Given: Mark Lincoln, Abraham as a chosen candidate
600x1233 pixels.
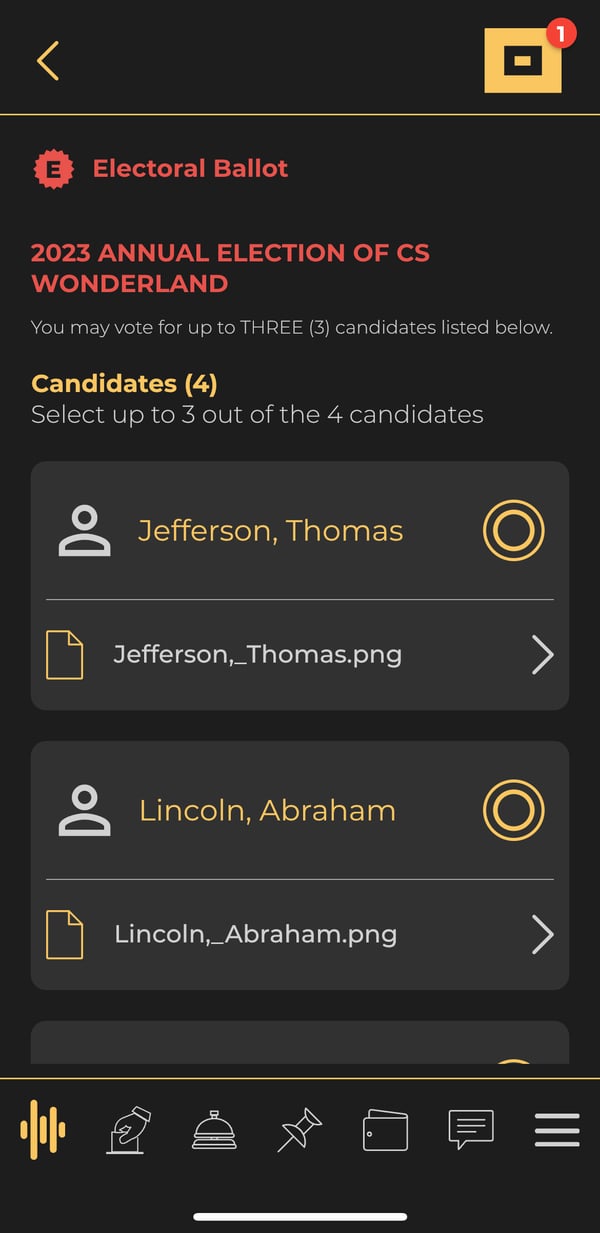Looking at the screenshot, I should [513, 810].
